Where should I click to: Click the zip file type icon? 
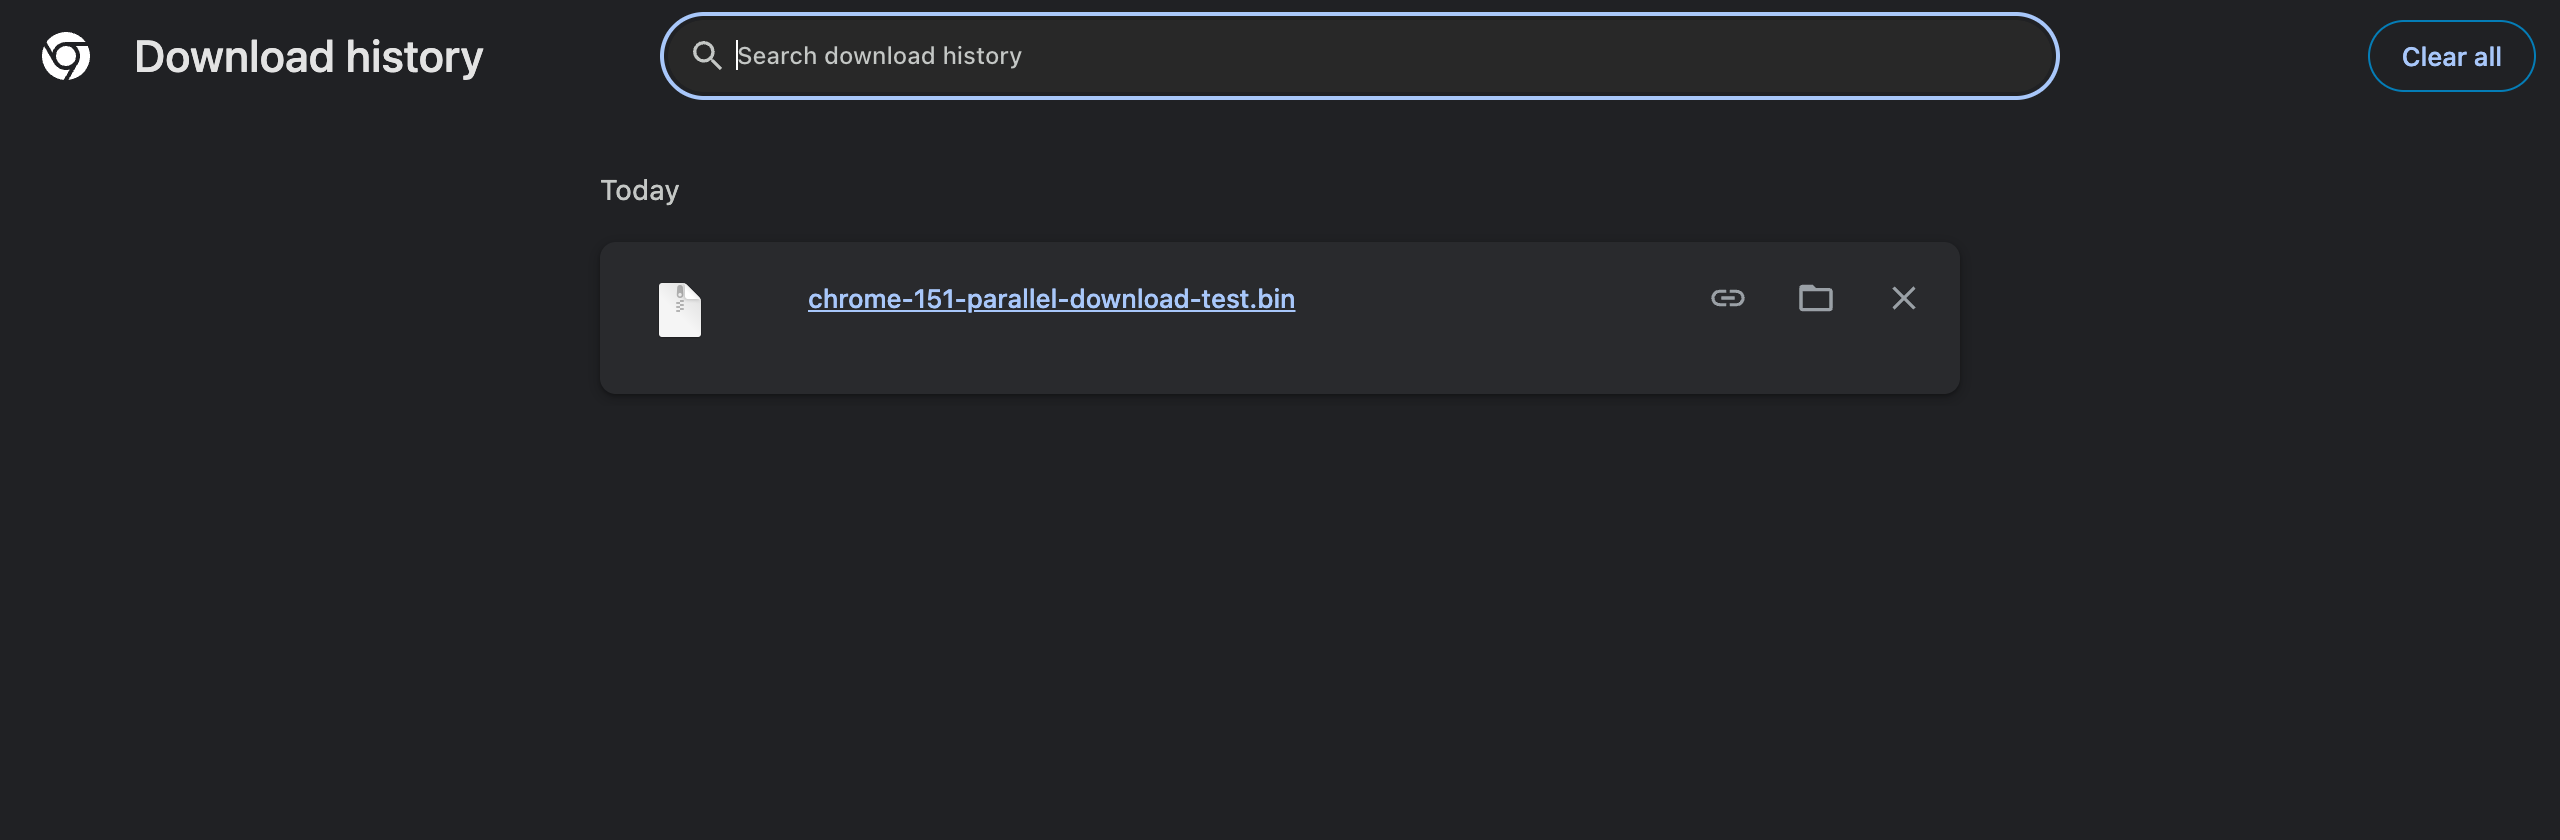pos(680,310)
